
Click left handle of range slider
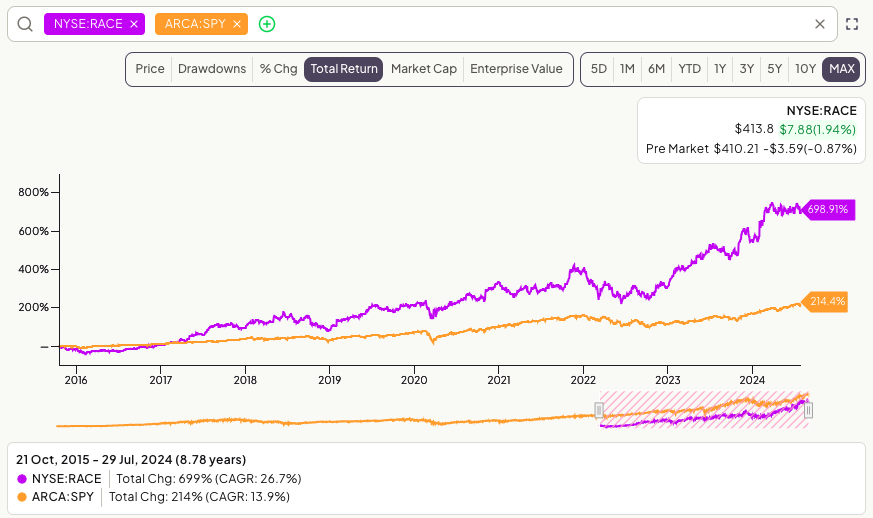(x=599, y=411)
